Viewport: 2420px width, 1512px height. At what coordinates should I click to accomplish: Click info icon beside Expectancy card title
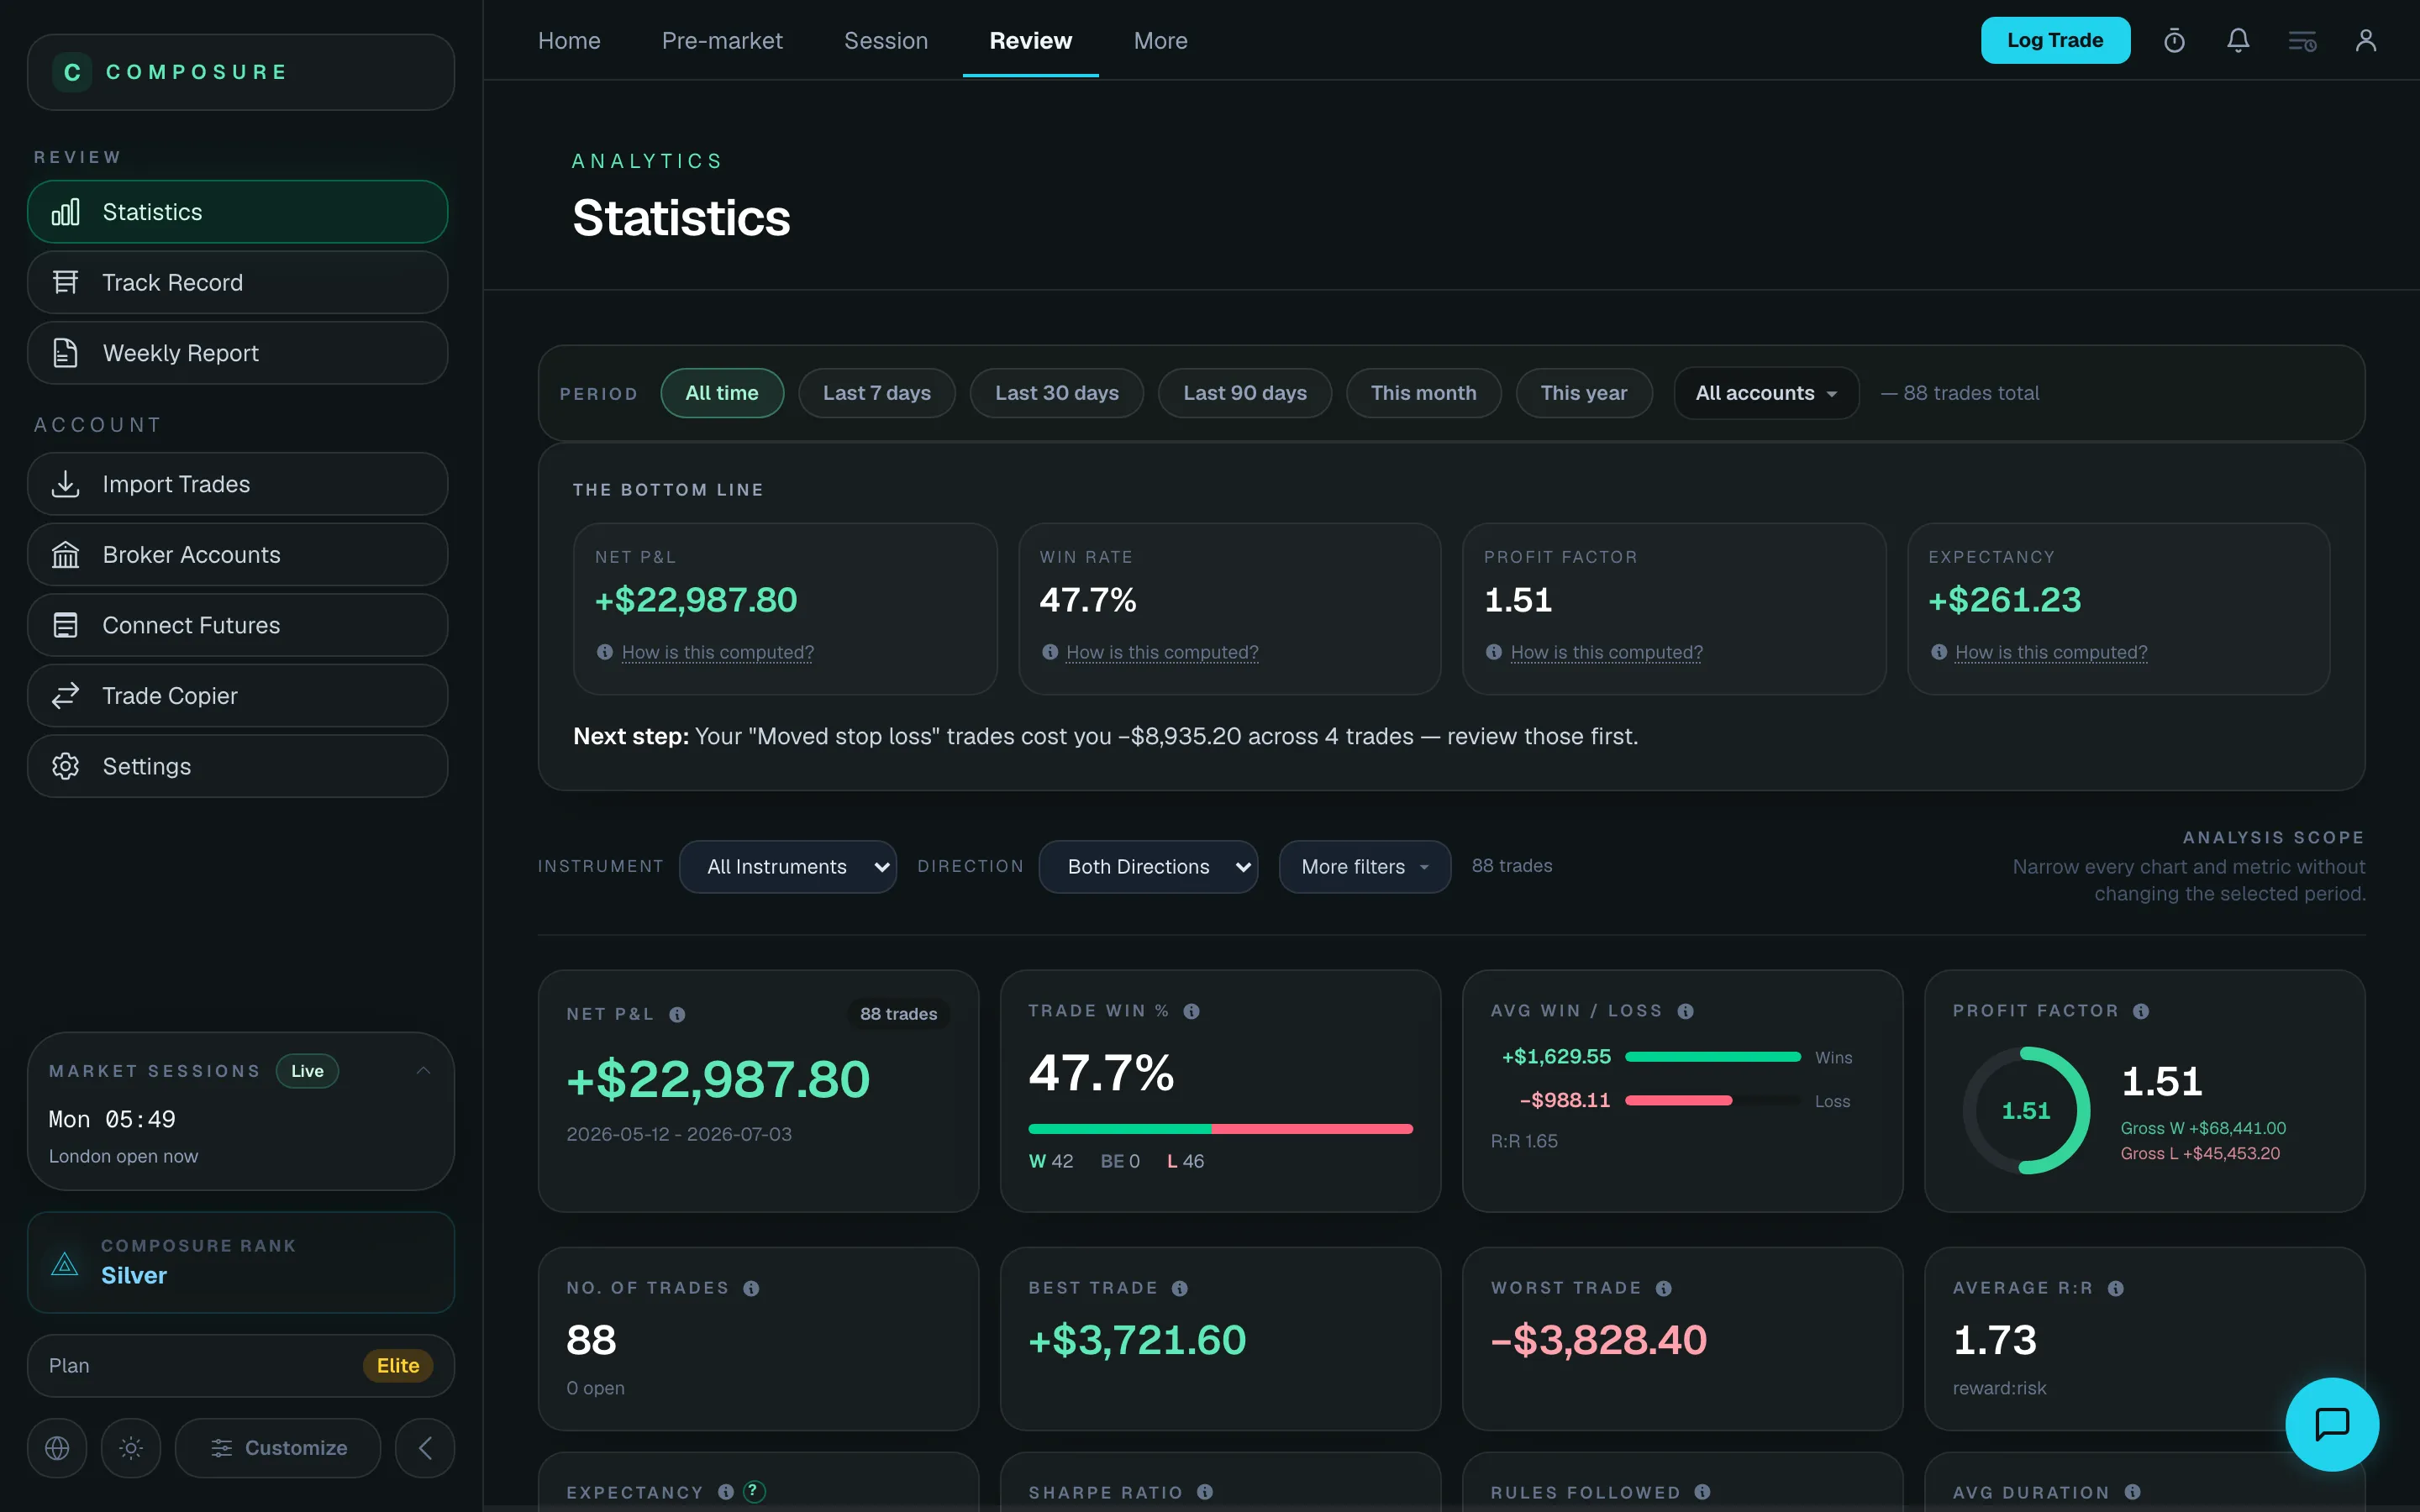[725, 1492]
